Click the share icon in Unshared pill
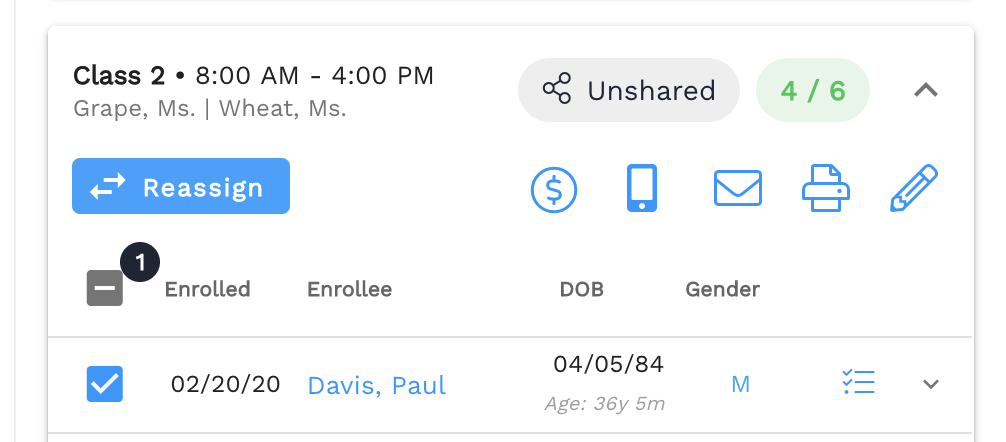This screenshot has width=1006, height=442. point(556,89)
